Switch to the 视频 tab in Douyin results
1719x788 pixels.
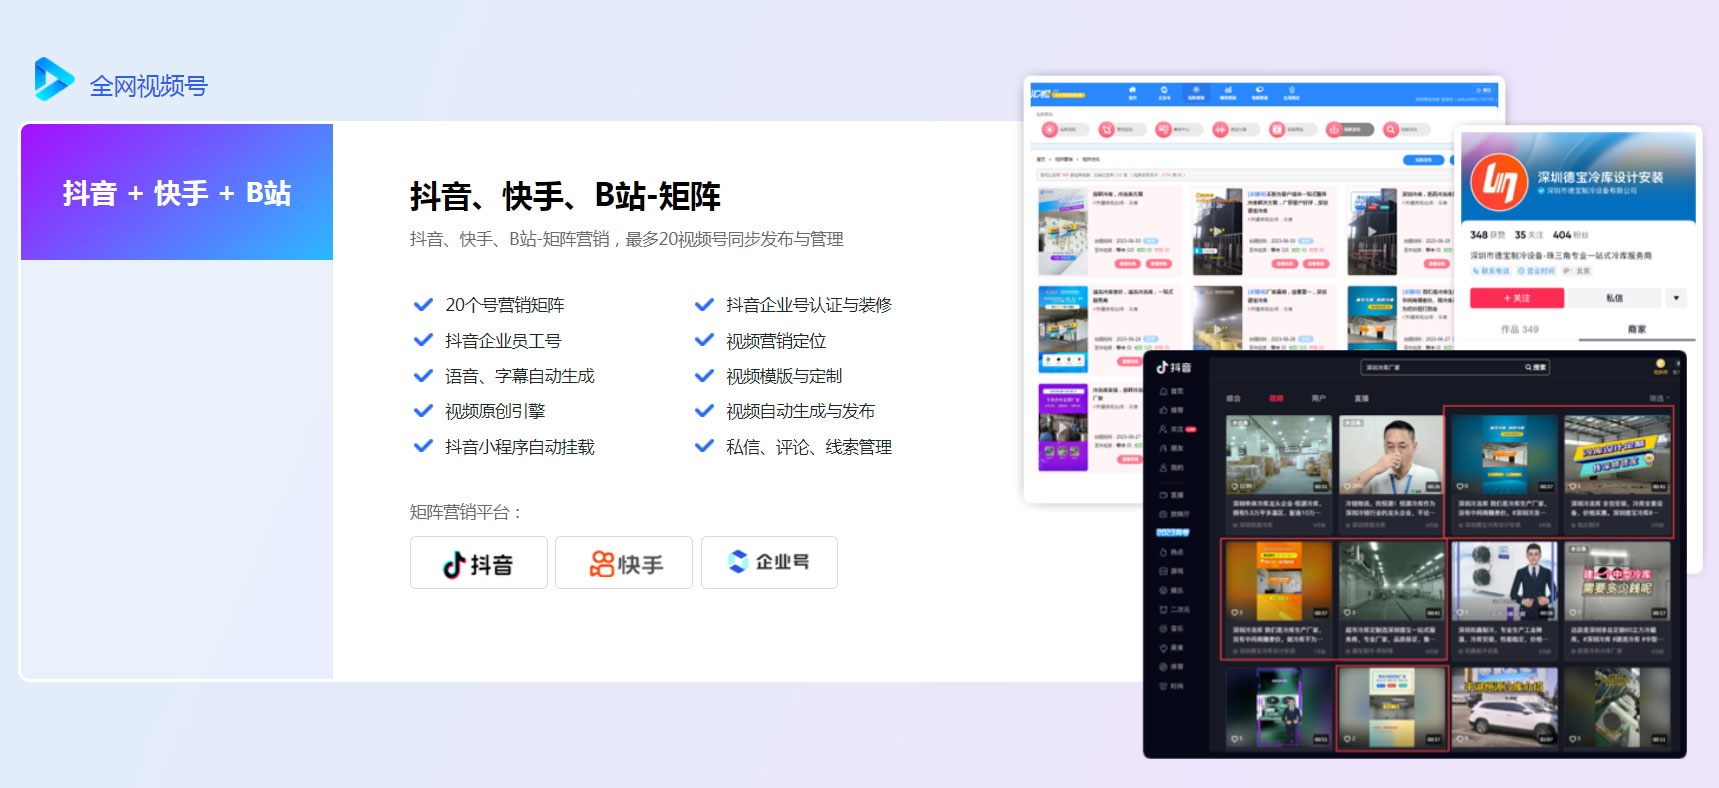1276,398
